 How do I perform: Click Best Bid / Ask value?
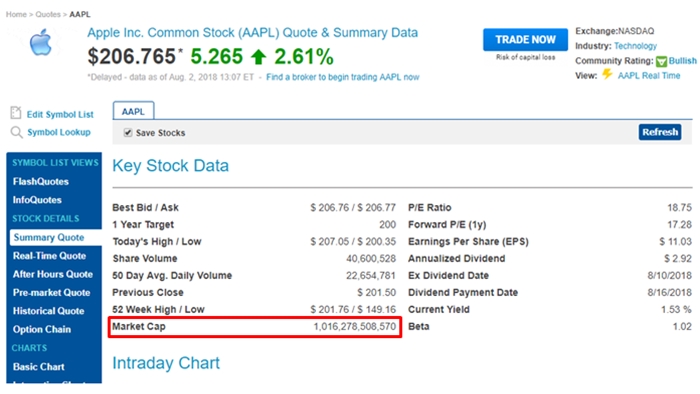click(353, 207)
